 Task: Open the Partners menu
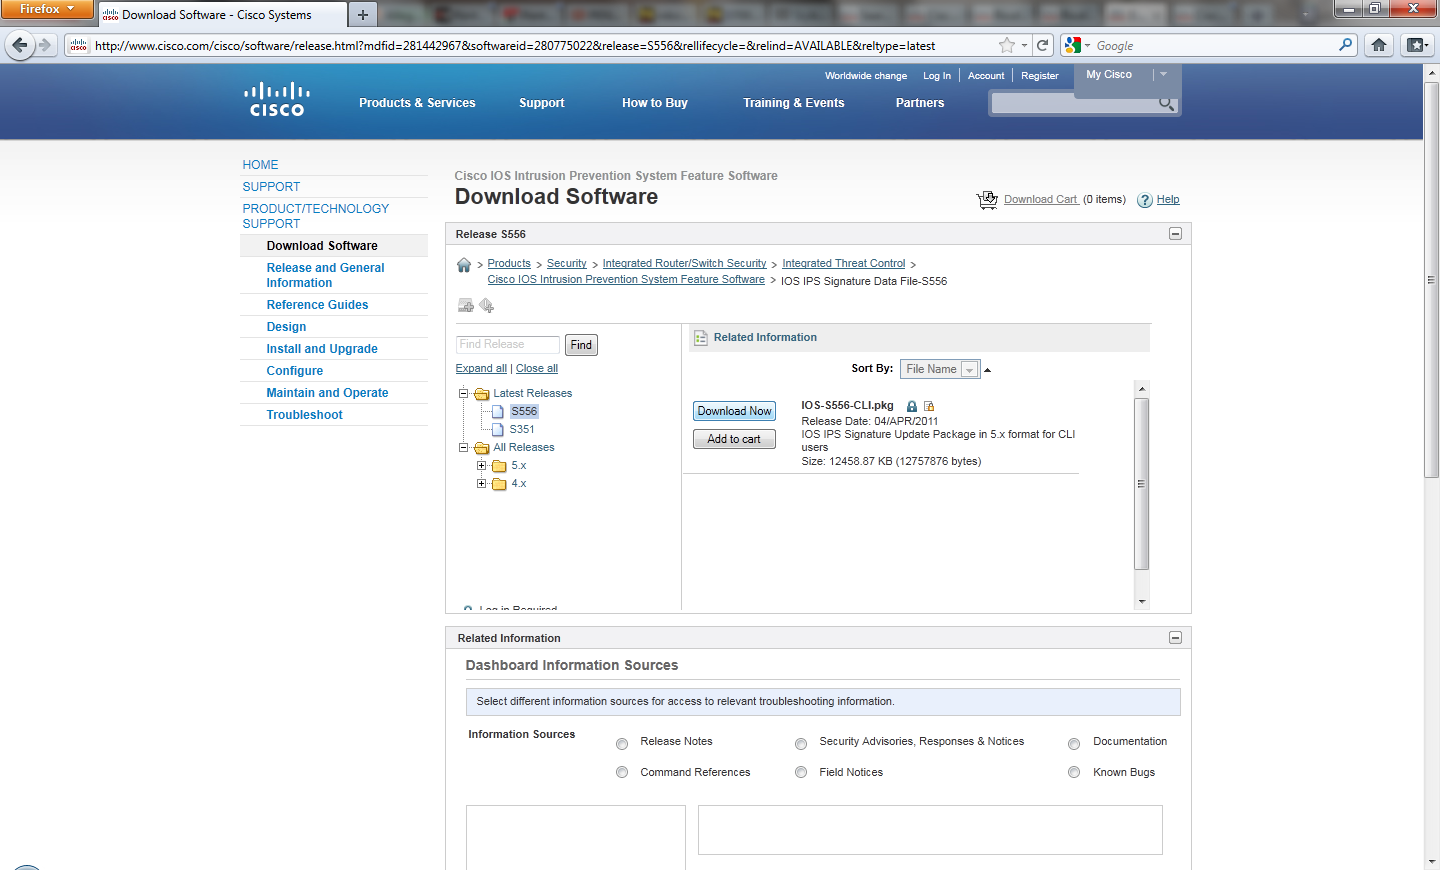click(920, 103)
